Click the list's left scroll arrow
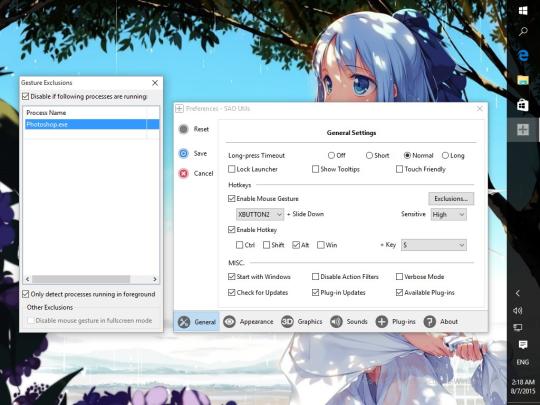The image size is (540, 405). [28, 279]
